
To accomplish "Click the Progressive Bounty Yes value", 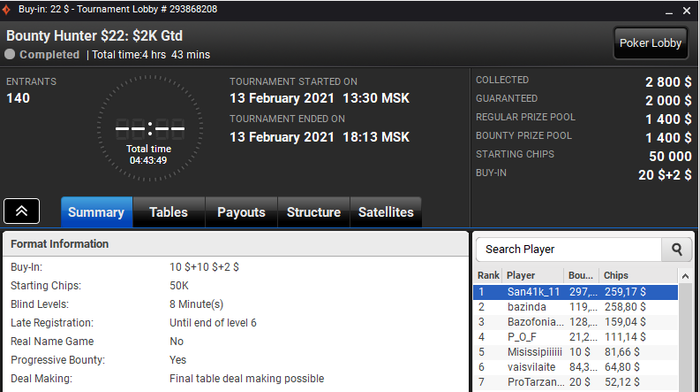I will coord(178,360).
